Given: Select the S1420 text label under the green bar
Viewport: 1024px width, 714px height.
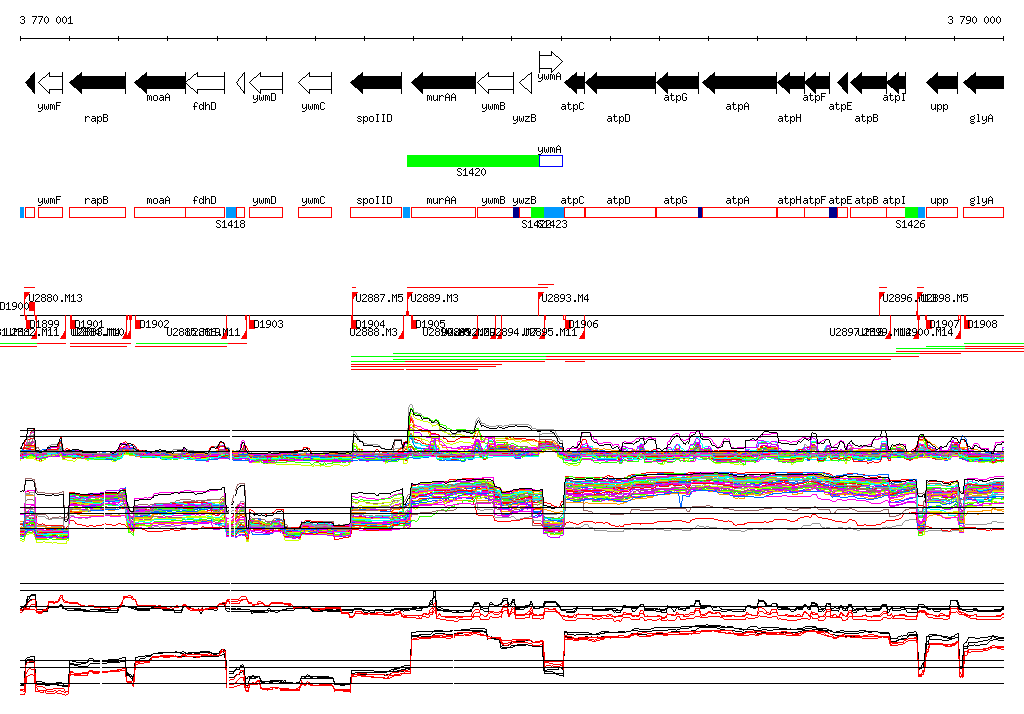Looking at the screenshot, I should (472, 172).
